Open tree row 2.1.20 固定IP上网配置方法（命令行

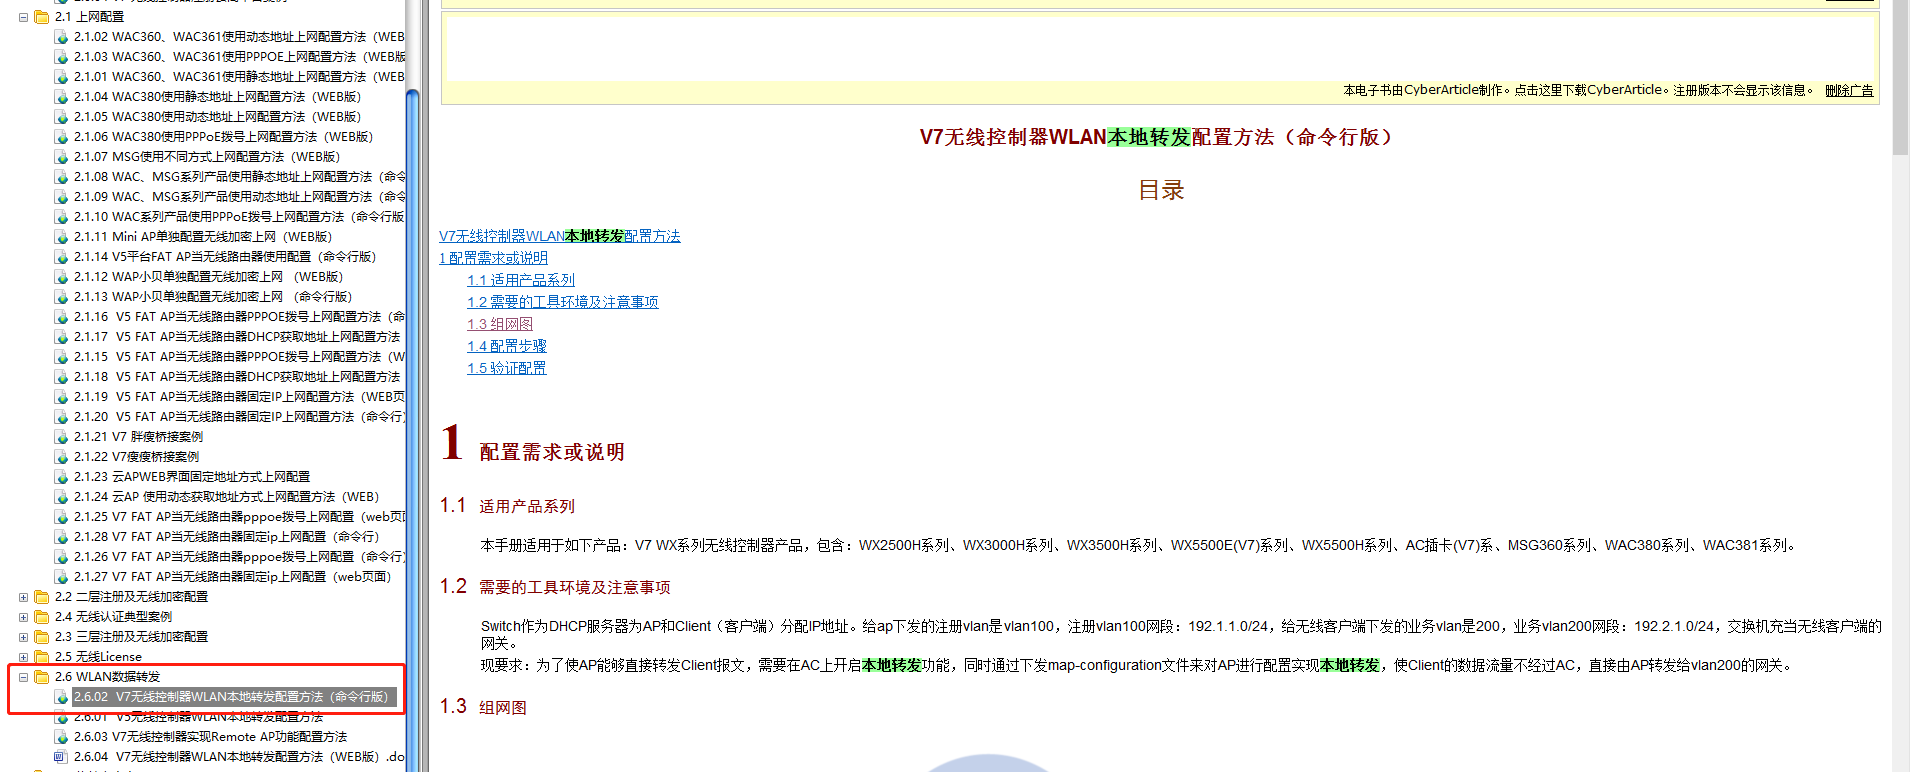click(x=239, y=417)
